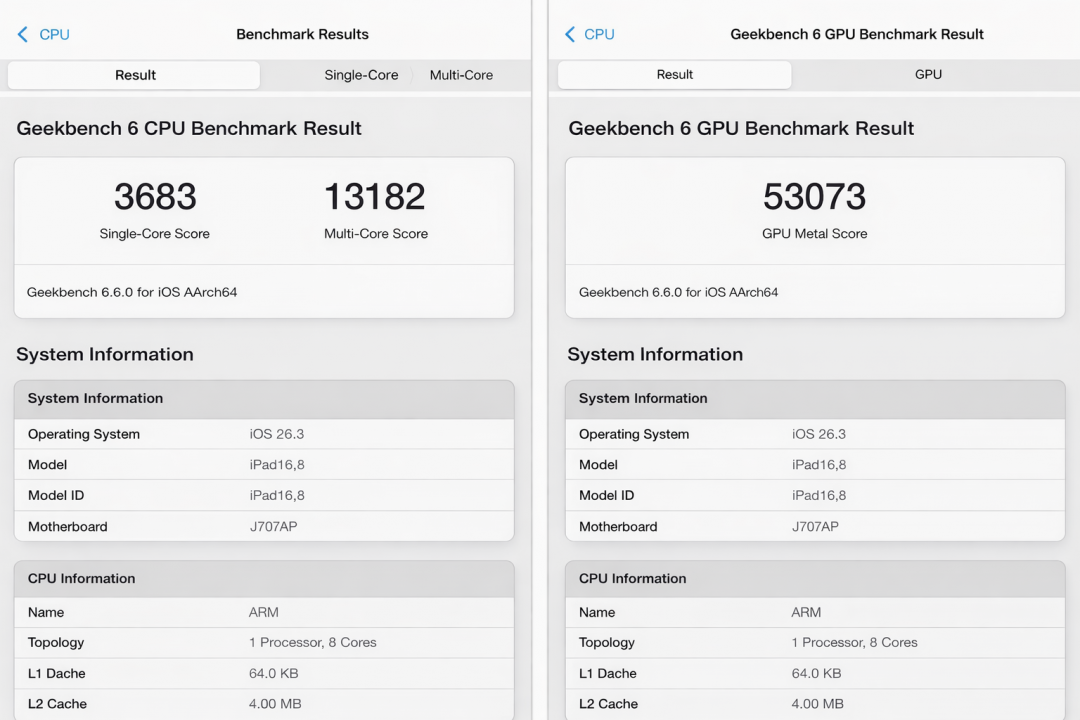This screenshot has width=1080, height=720.
Task: Click the Single-Core score 3683
Action: click(x=155, y=196)
